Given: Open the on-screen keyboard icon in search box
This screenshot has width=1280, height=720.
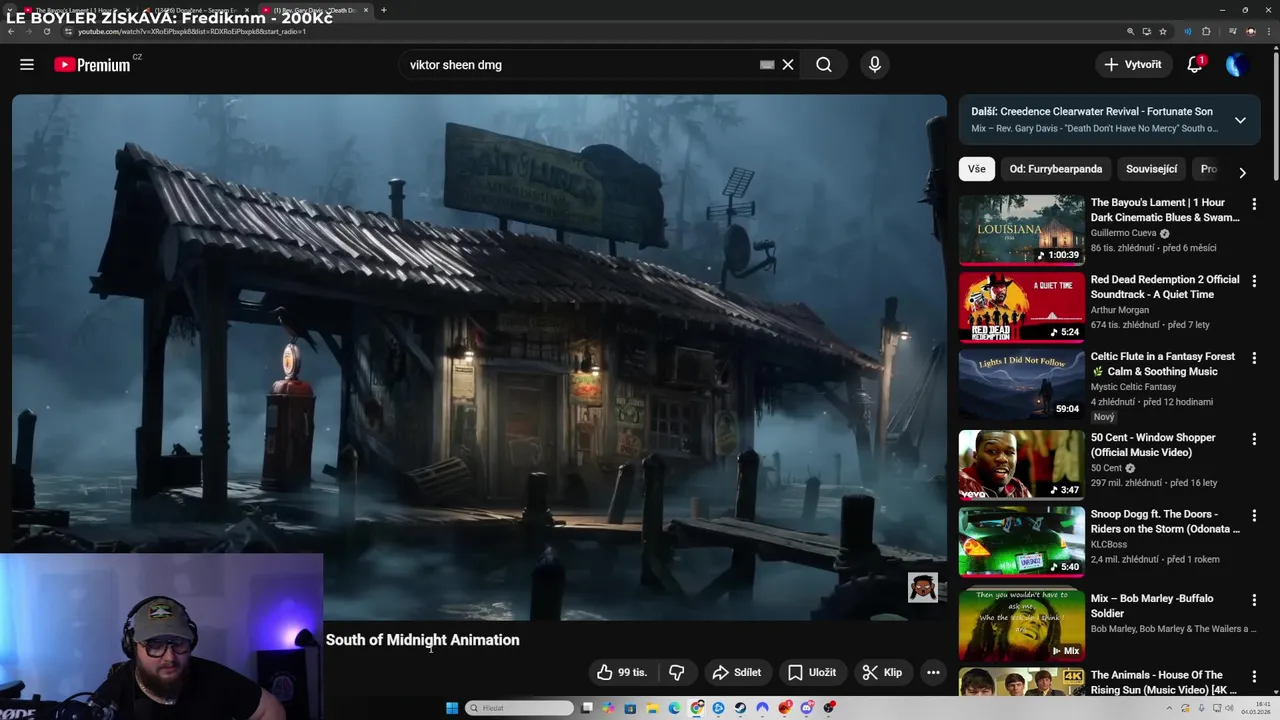Looking at the screenshot, I should (x=767, y=64).
